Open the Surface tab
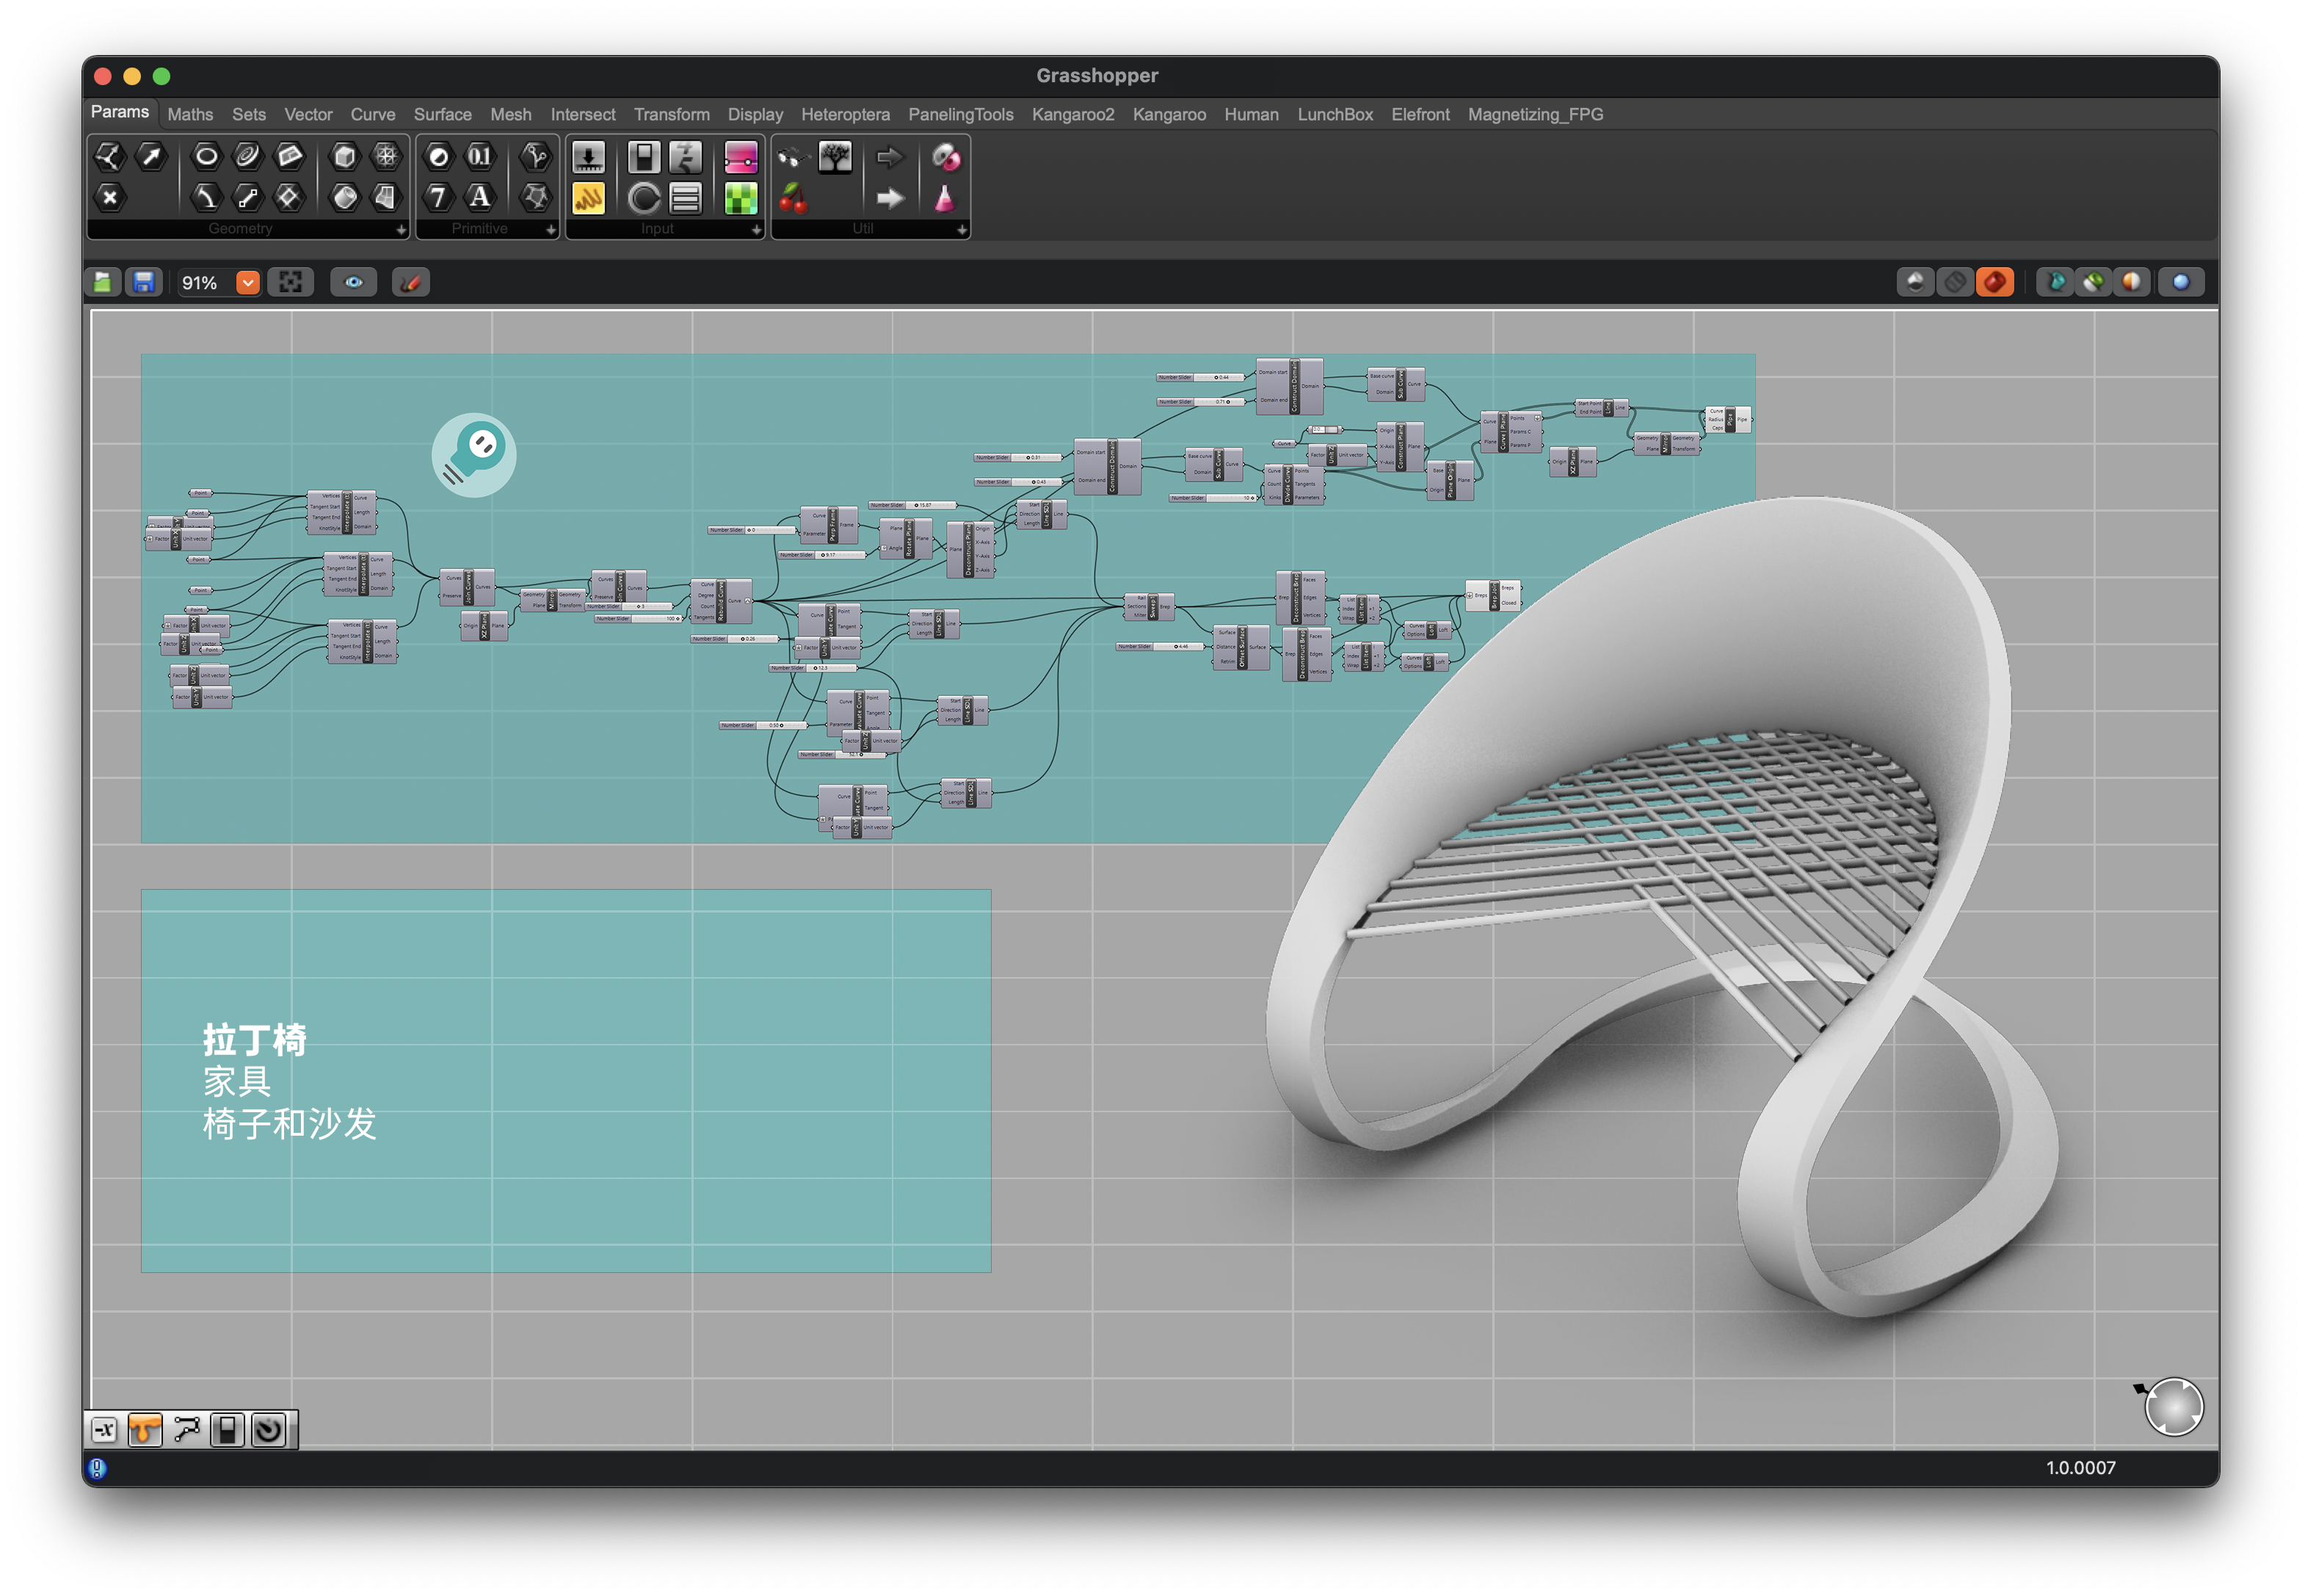The image size is (2302, 1596). 442,115
